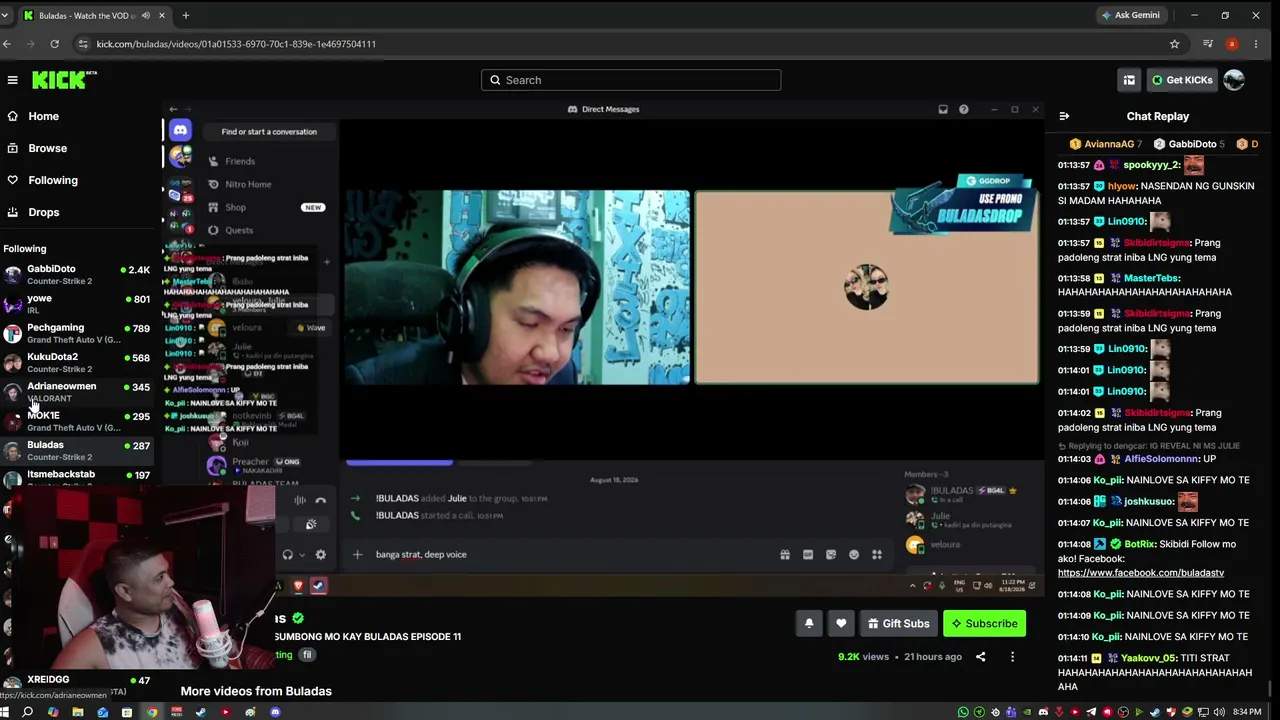Click the Ask Gemini button
The width and height of the screenshot is (1280, 720).
click(x=1130, y=15)
